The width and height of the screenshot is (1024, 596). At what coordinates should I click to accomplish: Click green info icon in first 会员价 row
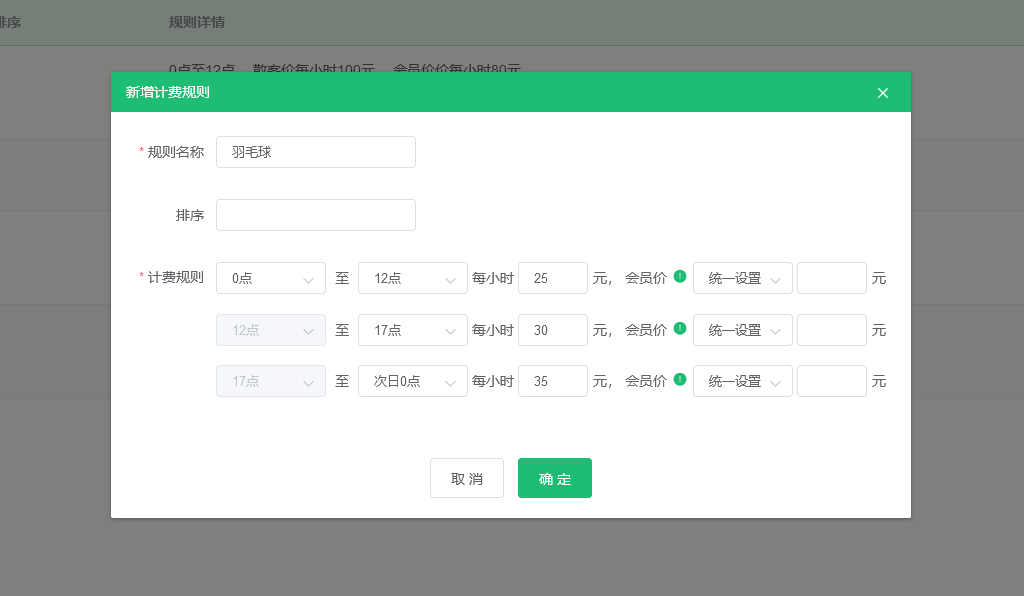click(x=680, y=277)
